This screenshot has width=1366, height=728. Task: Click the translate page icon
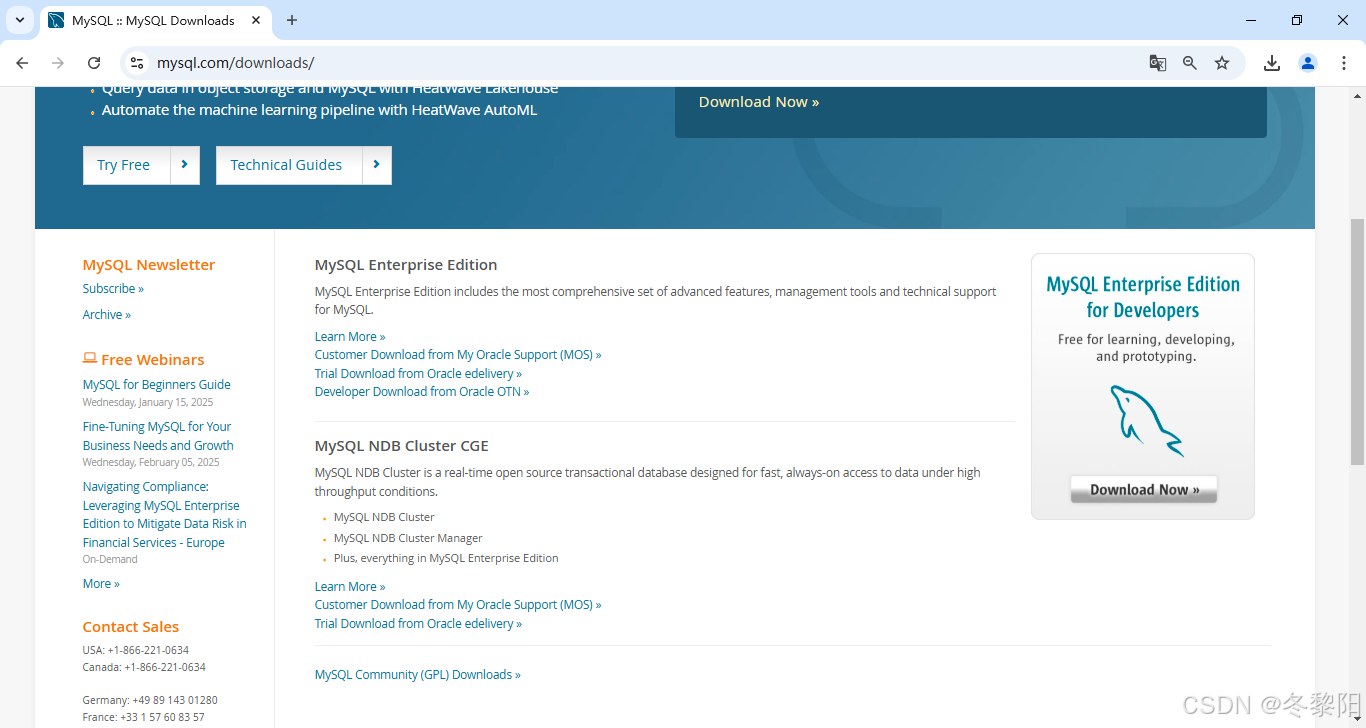coord(1157,63)
